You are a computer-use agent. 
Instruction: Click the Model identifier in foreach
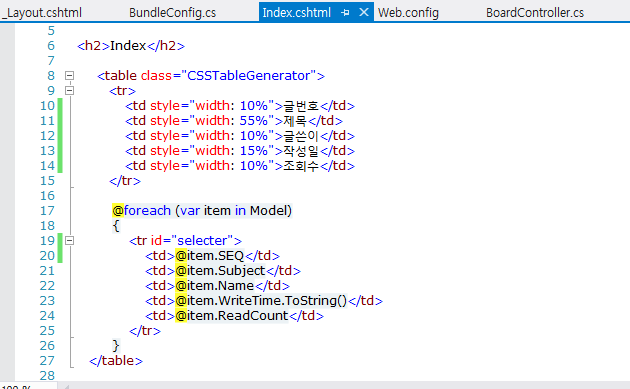269,211
